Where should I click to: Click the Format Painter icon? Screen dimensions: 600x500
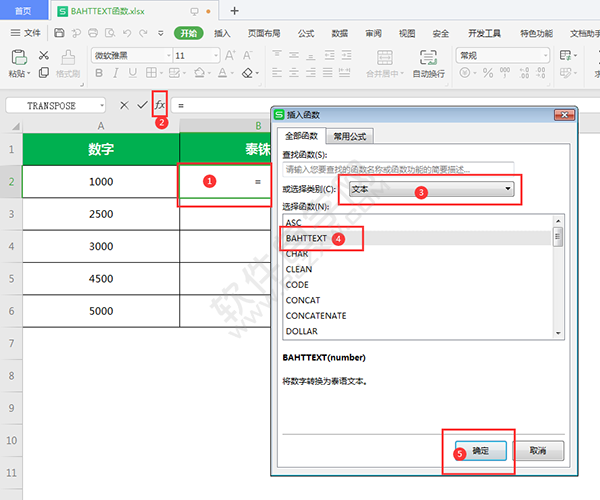point(68,57)
